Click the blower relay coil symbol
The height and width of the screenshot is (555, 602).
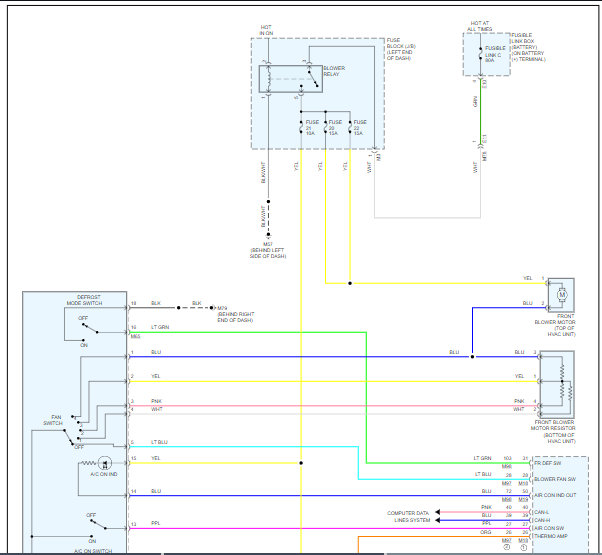coord(268,79)
